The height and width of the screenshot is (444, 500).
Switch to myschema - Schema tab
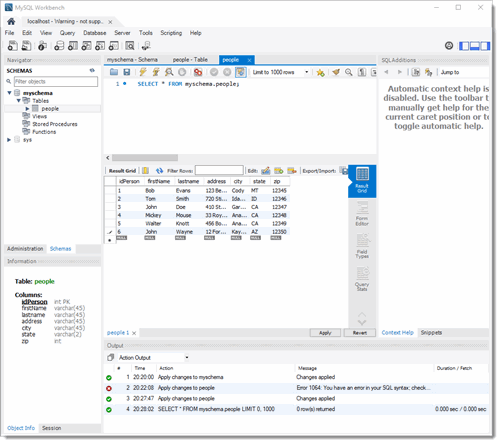132,60
